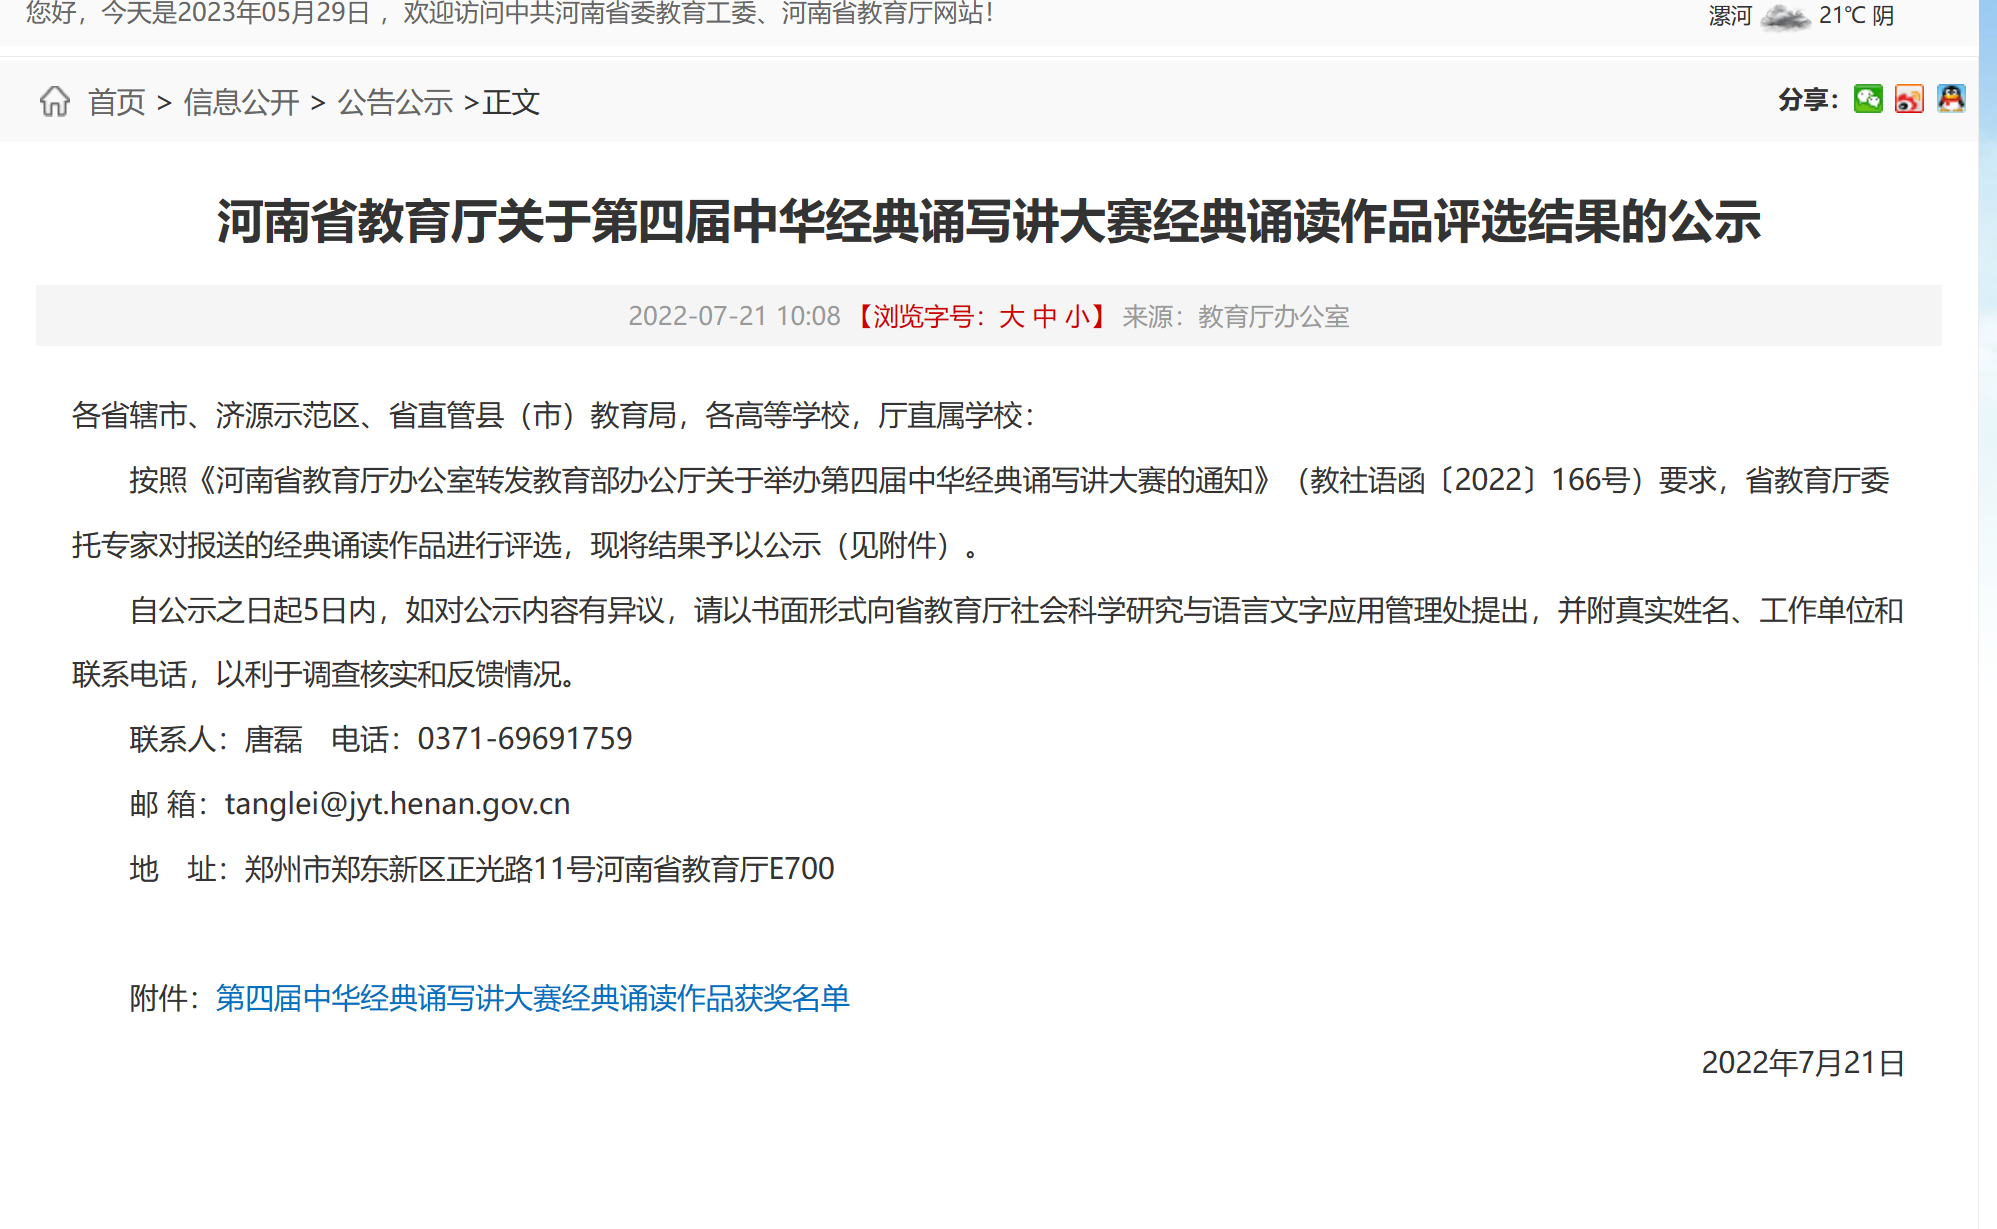Click the 21℃ 阴 temperature text

[1856, 16]
